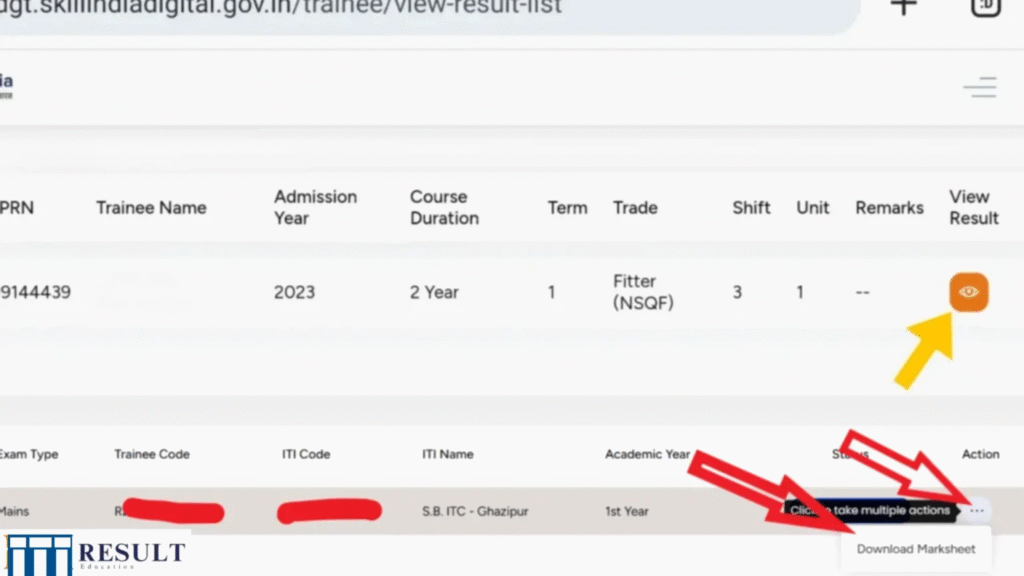This screenshot has width=1024, height=576.
Task: Click the Action column header
Action: click(980, 454)
